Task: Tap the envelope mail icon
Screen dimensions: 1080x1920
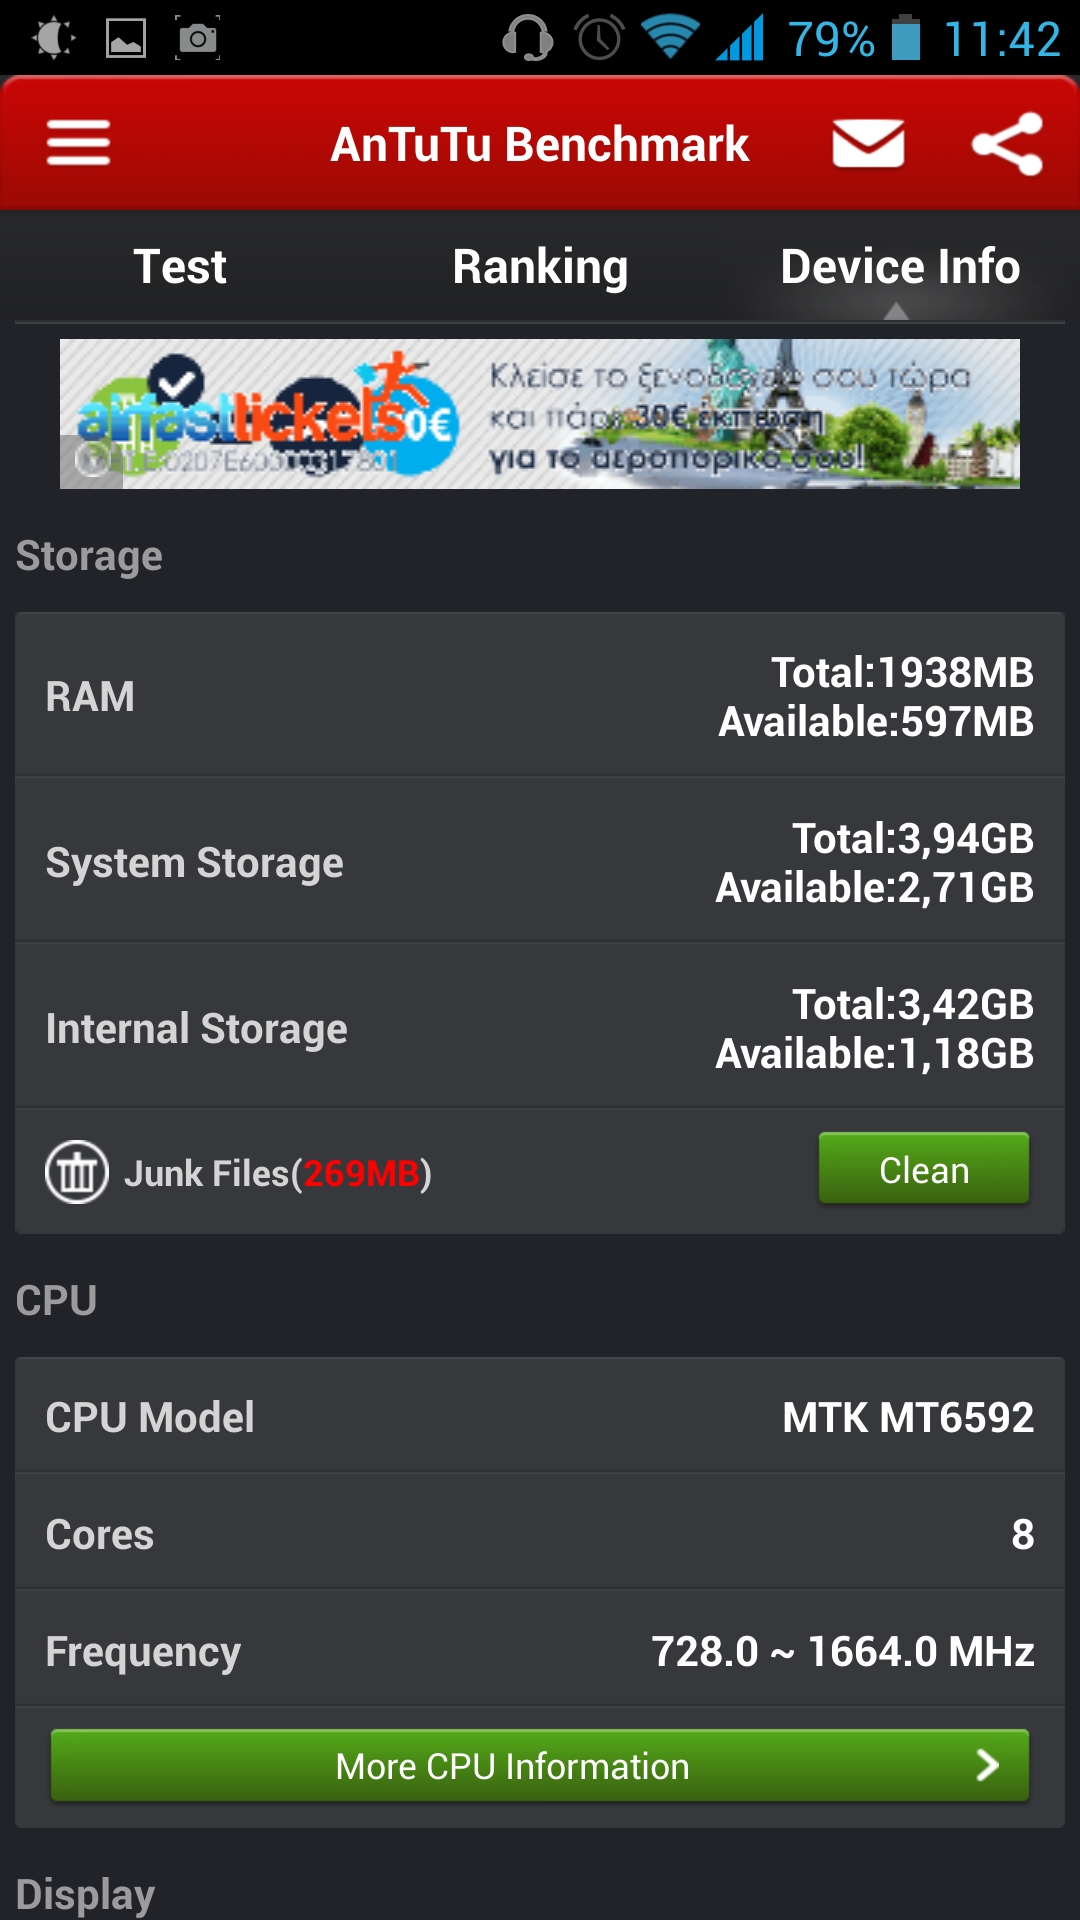Action: coord(868,144)
